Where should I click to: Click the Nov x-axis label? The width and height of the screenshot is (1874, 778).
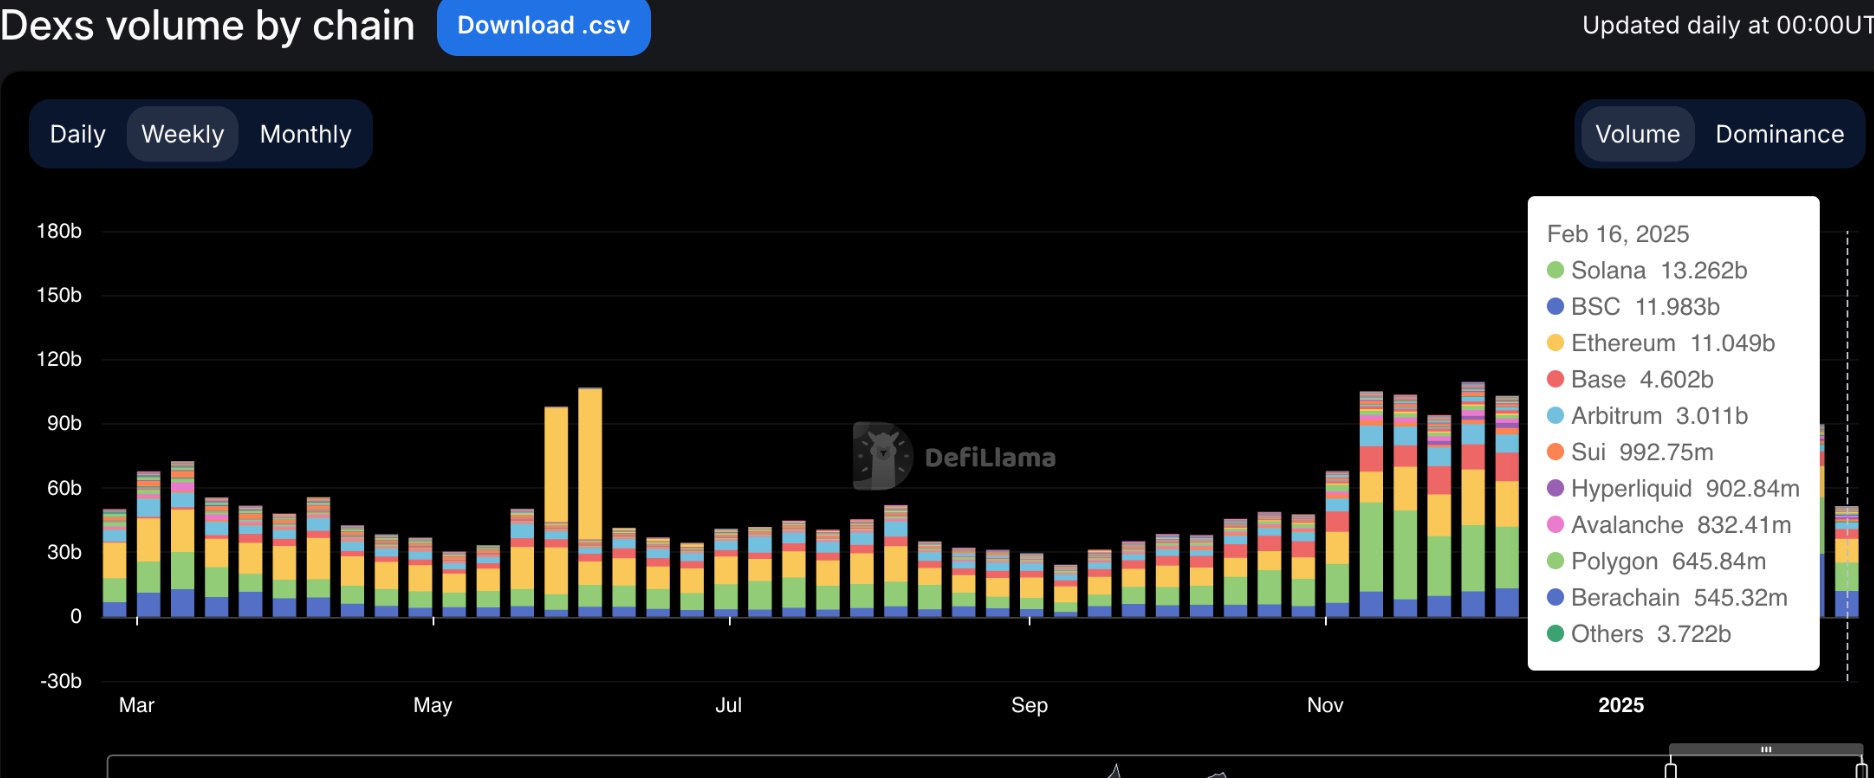point(1325,705)
